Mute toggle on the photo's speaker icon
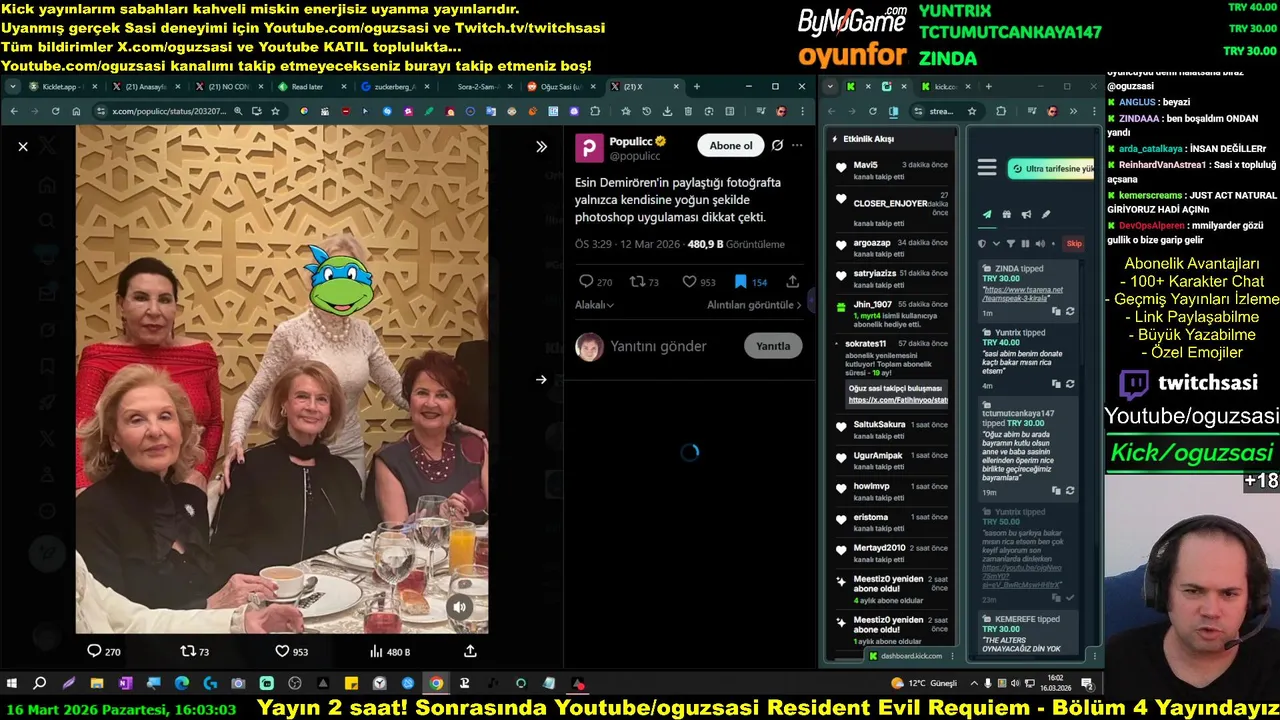Screen dimensions: 1280x720 tap(459, 607)
